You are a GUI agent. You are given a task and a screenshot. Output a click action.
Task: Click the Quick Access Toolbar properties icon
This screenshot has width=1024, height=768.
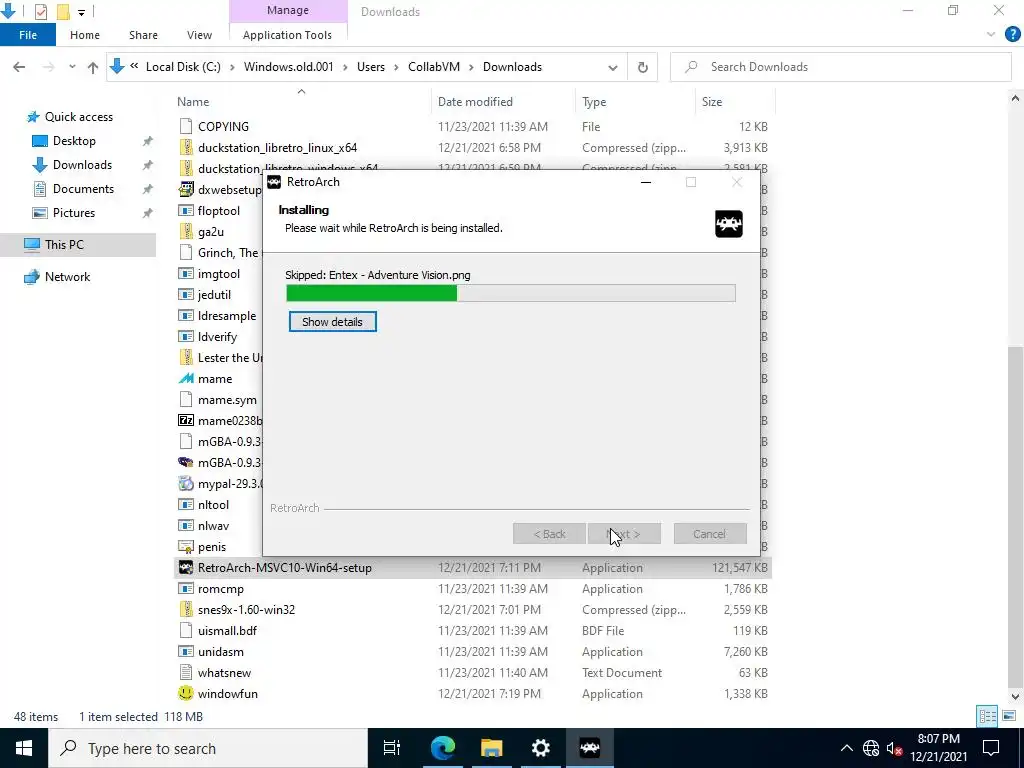[40, 11]
